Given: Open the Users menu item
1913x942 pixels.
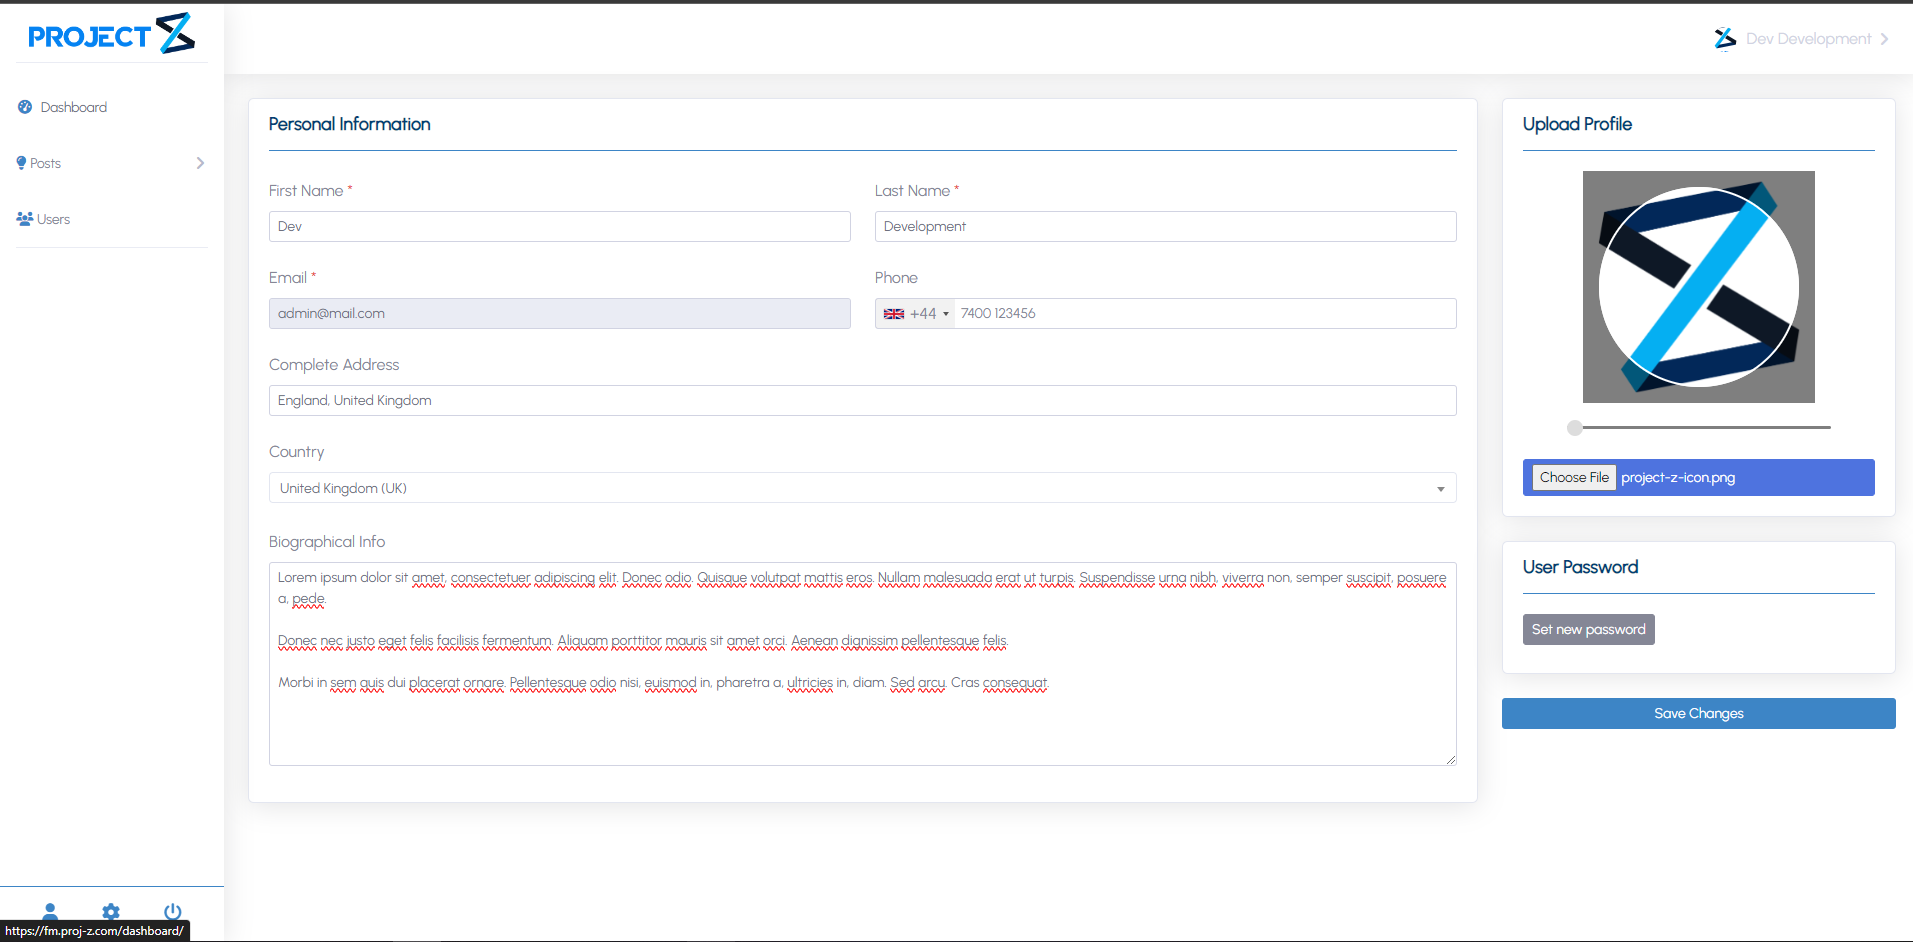Looking at the screenshot, I should pyautogui.click(x=53, y=219).
